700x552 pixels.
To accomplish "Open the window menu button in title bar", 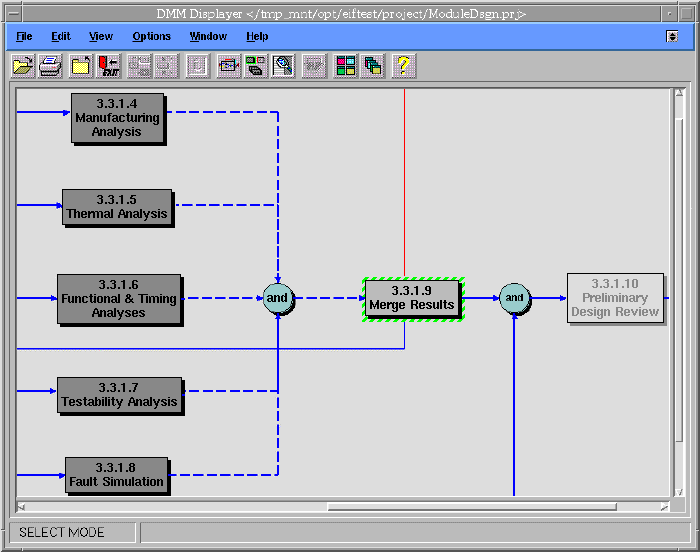I will click(x=13, y=14).
